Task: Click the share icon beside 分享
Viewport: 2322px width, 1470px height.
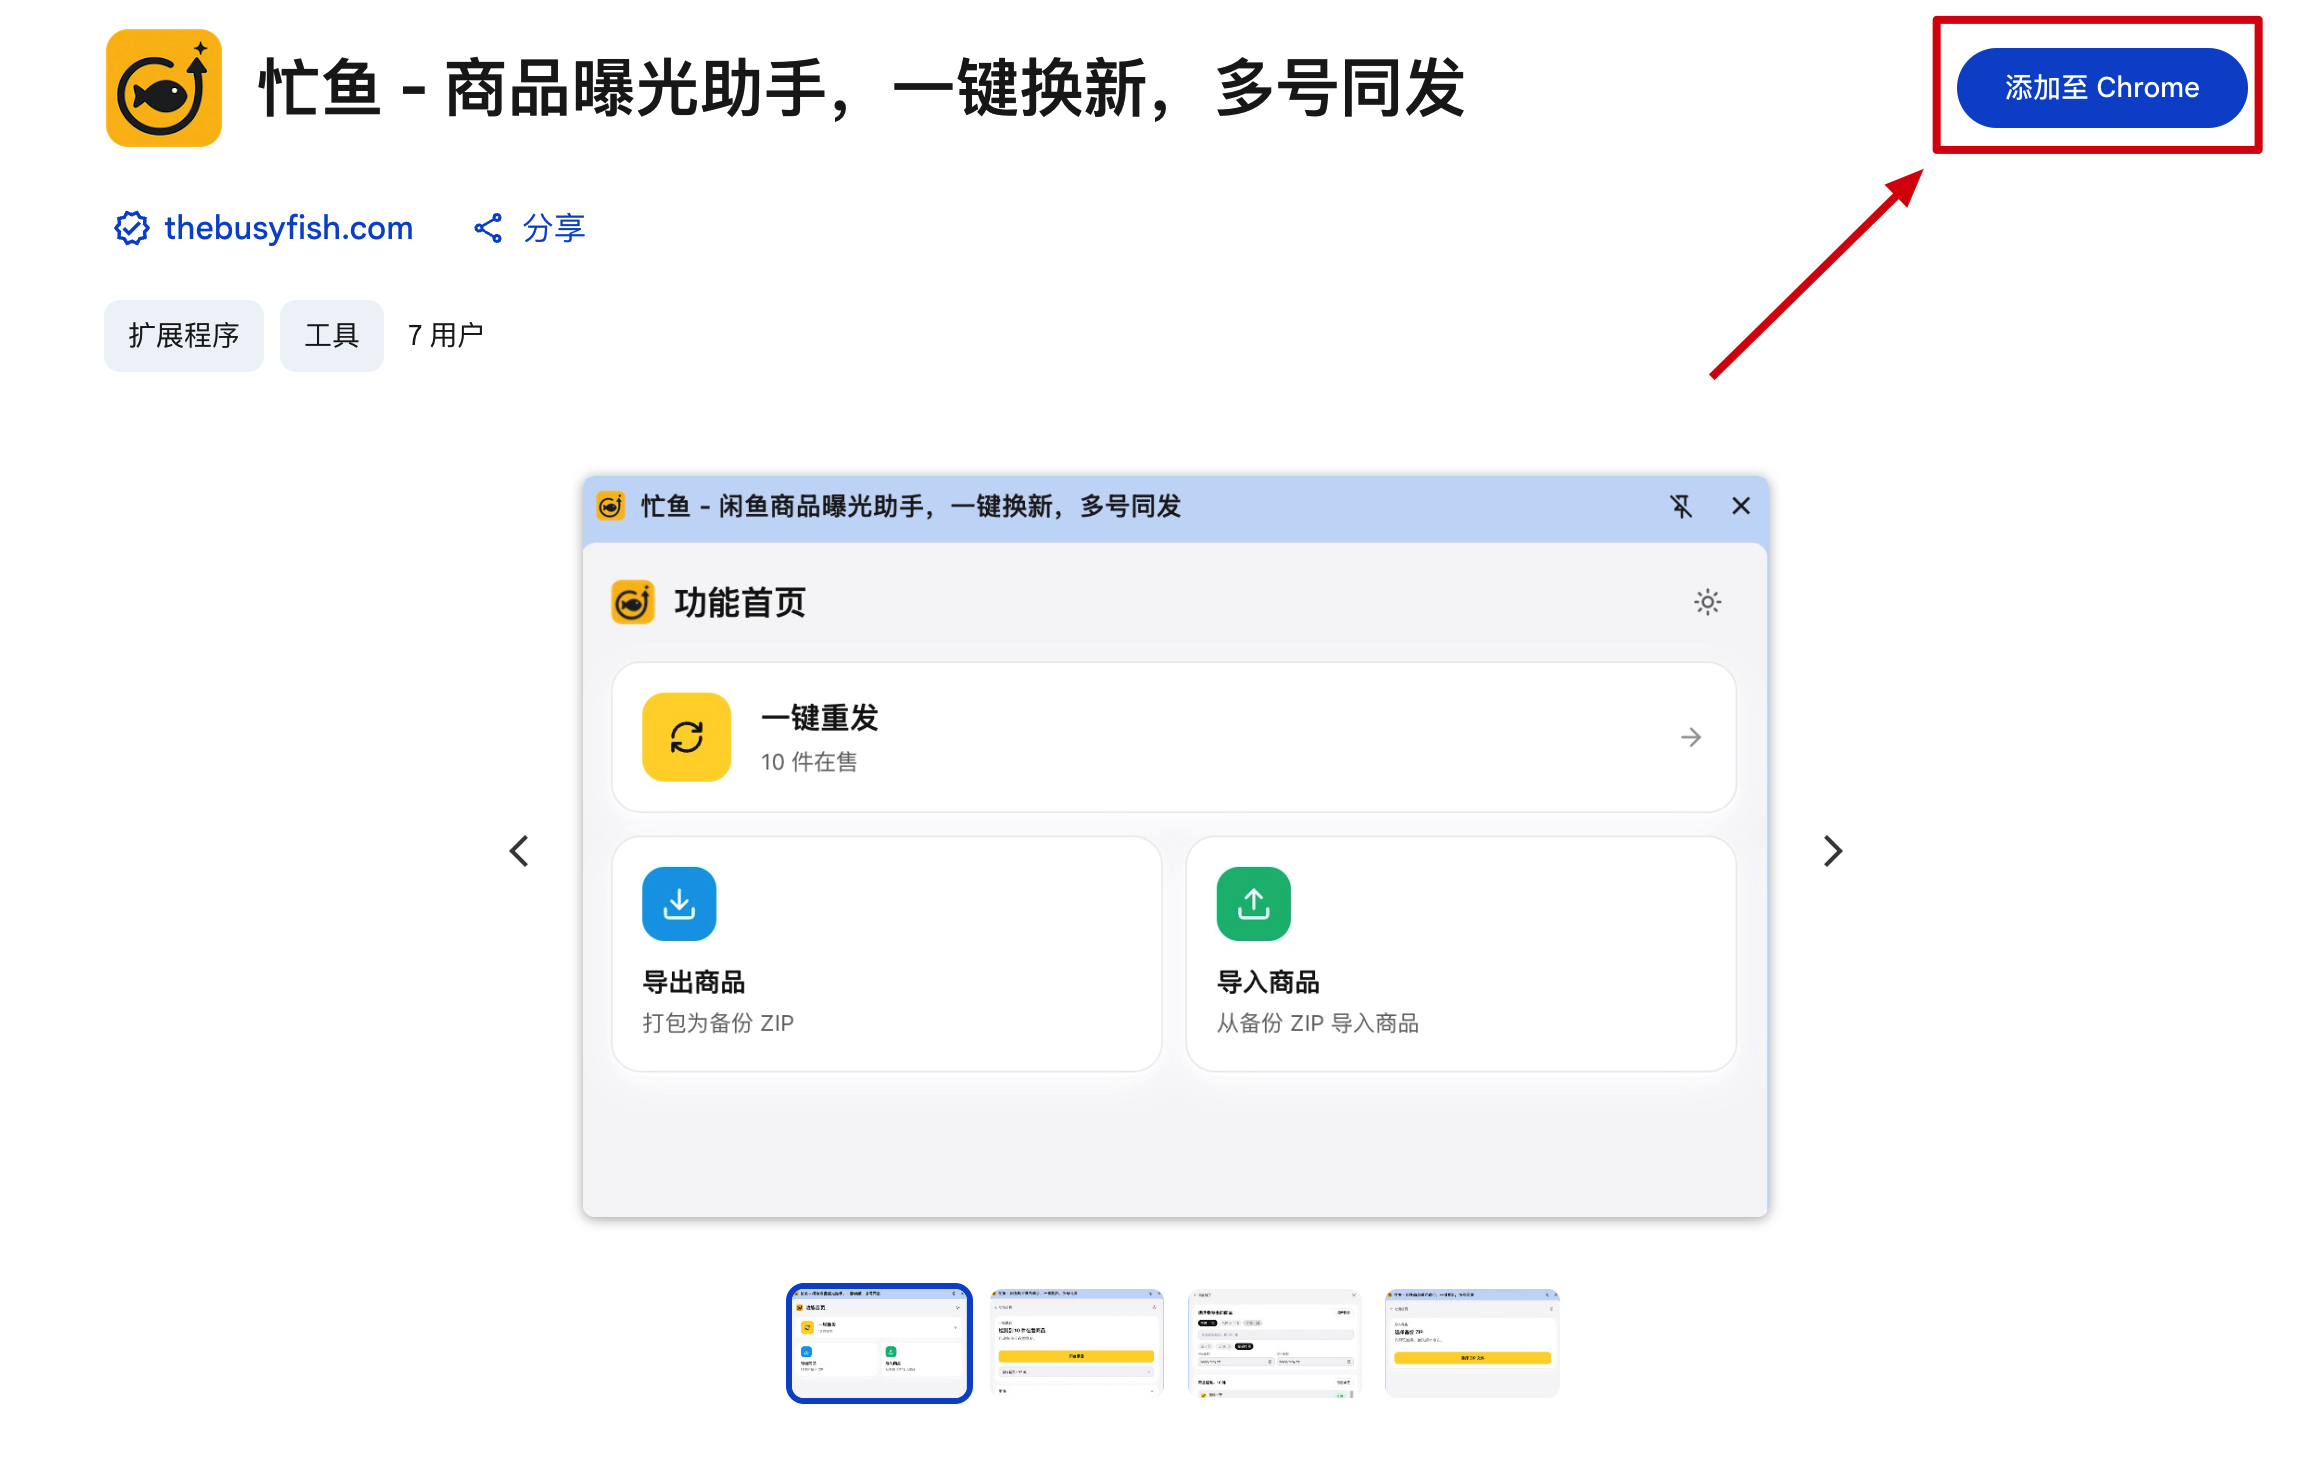Action: pos(488,228)
